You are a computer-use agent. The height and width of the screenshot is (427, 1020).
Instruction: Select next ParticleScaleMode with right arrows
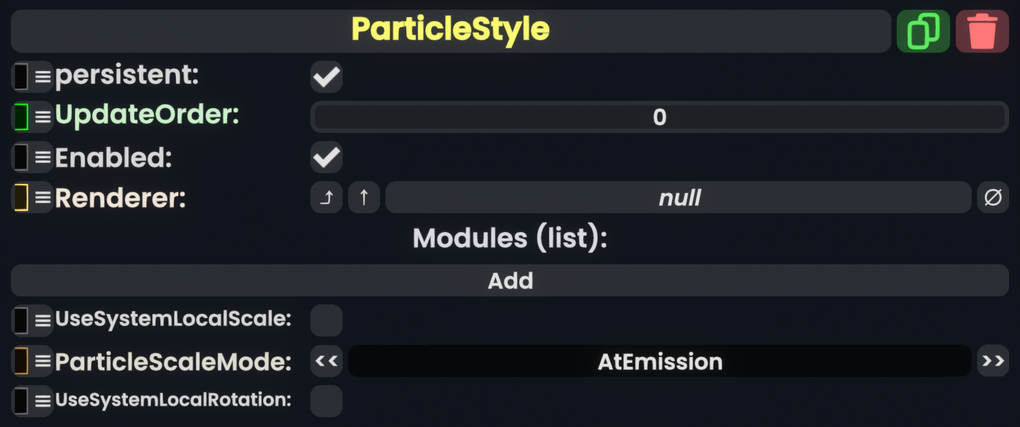pyautogui.click(x=992, y=361)
